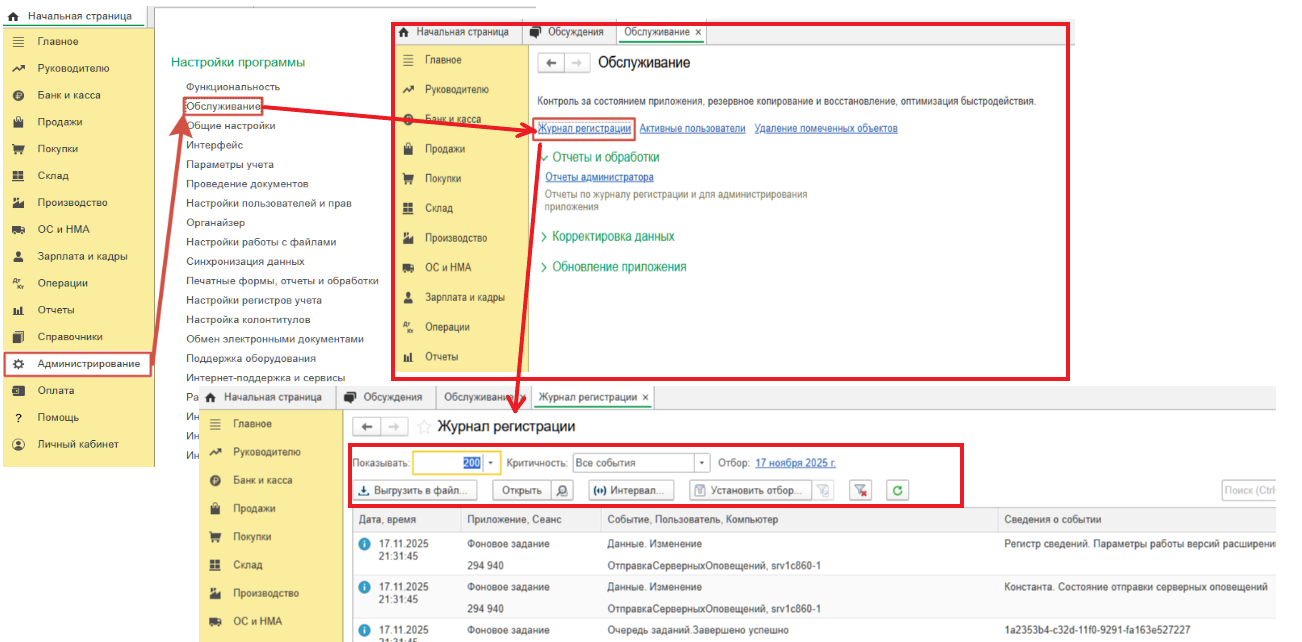The height and width of the screenshot is (642, 1302).
Task: Open the Активные пользователи link
Action: pyautogui.click(x=692, y=128)
